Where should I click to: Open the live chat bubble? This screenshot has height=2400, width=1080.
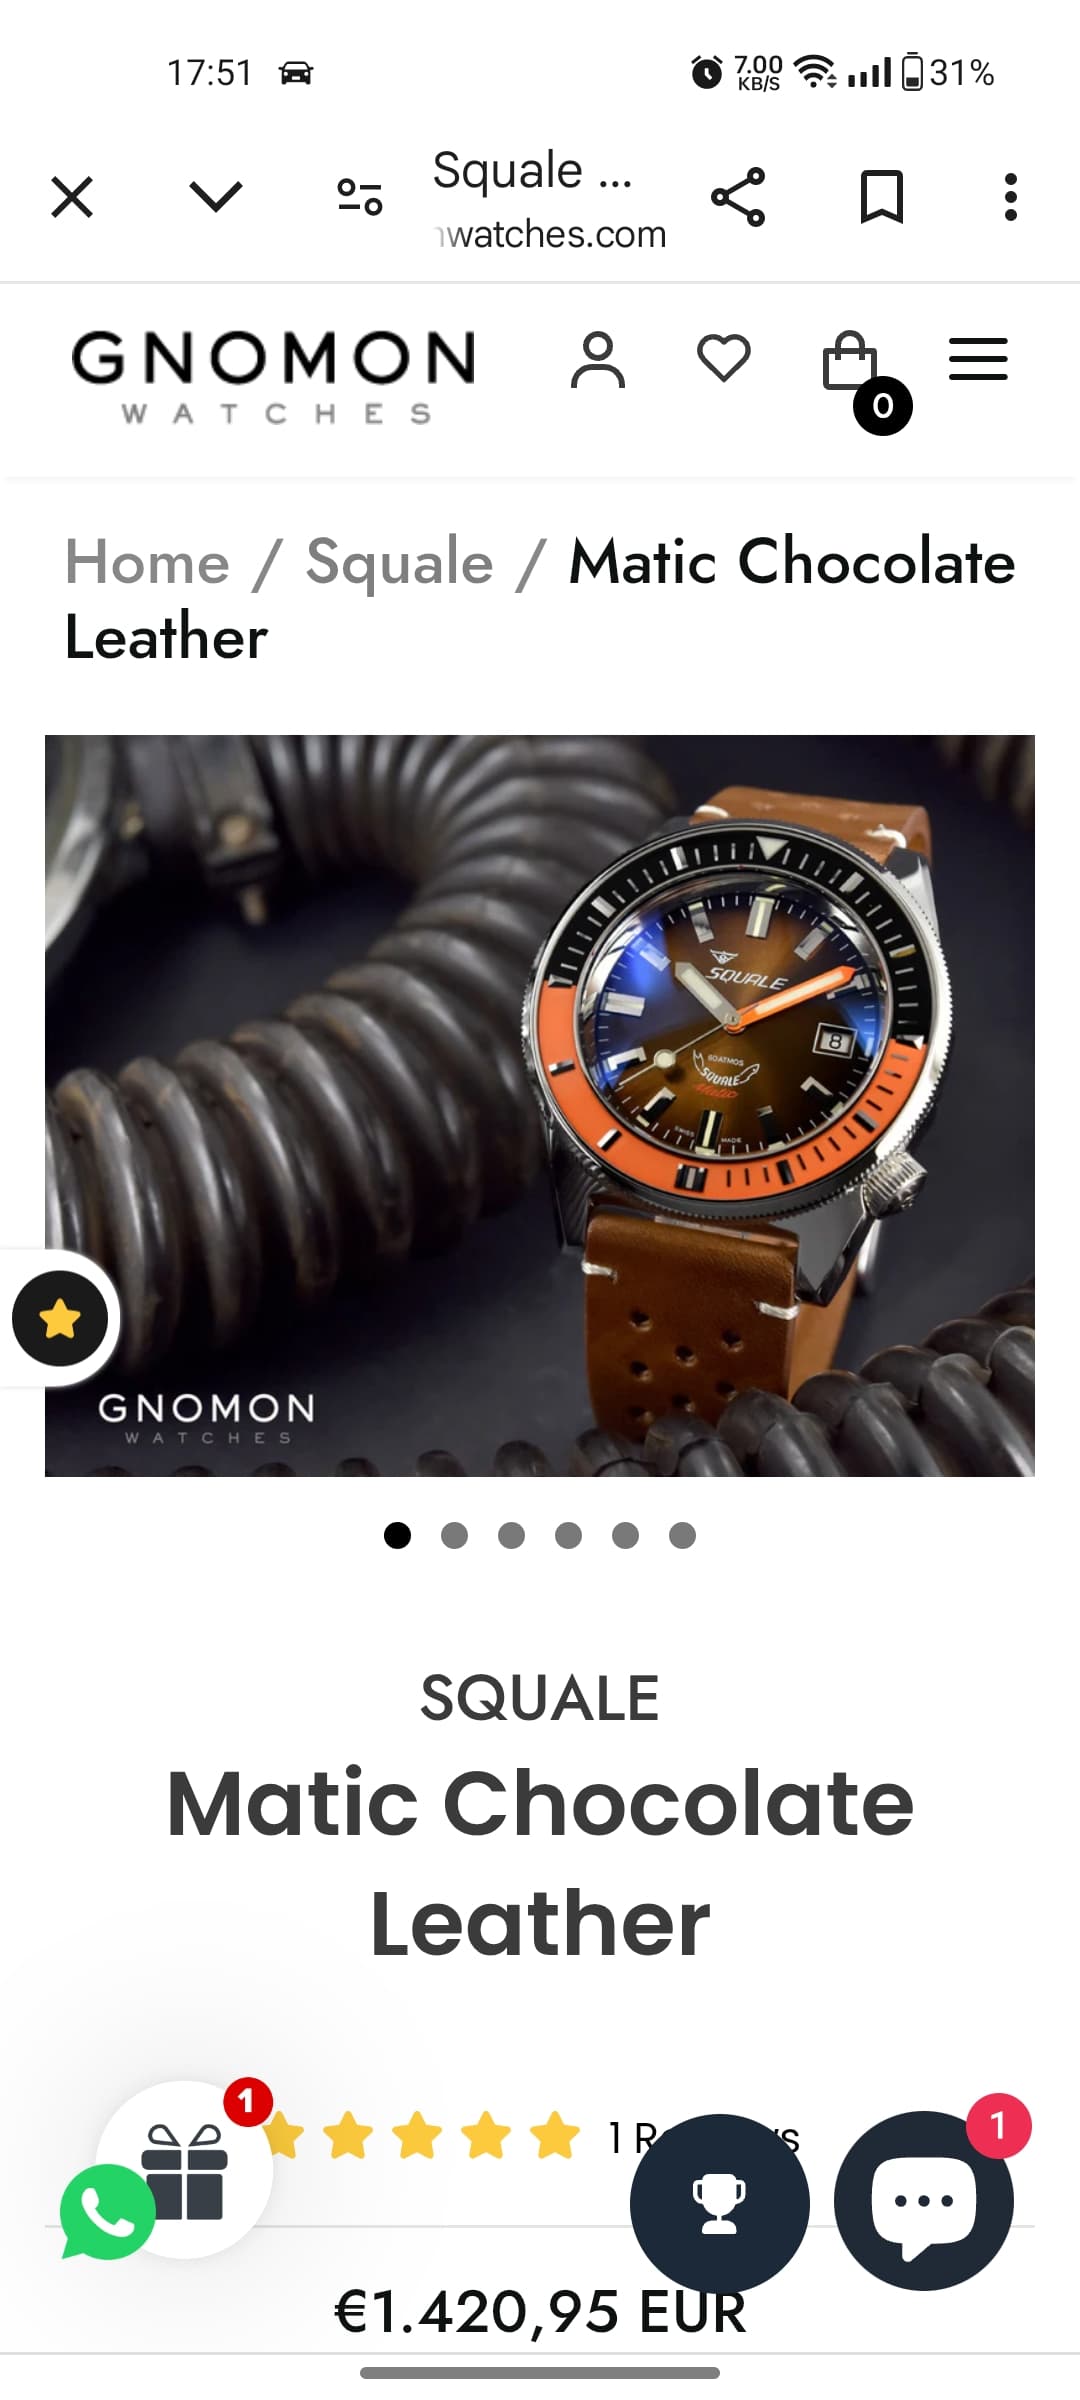(x=924, y=2200)
